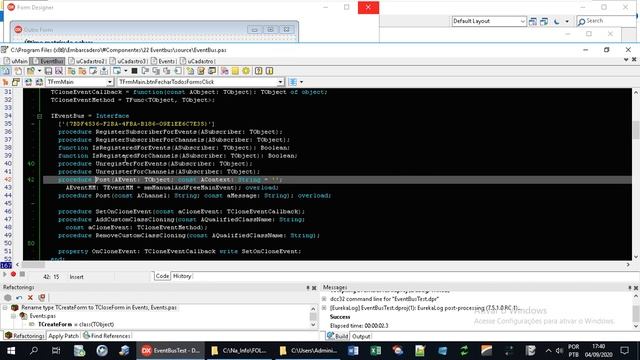
Task: Click the add file to project icon
Action: coord(71,71)
